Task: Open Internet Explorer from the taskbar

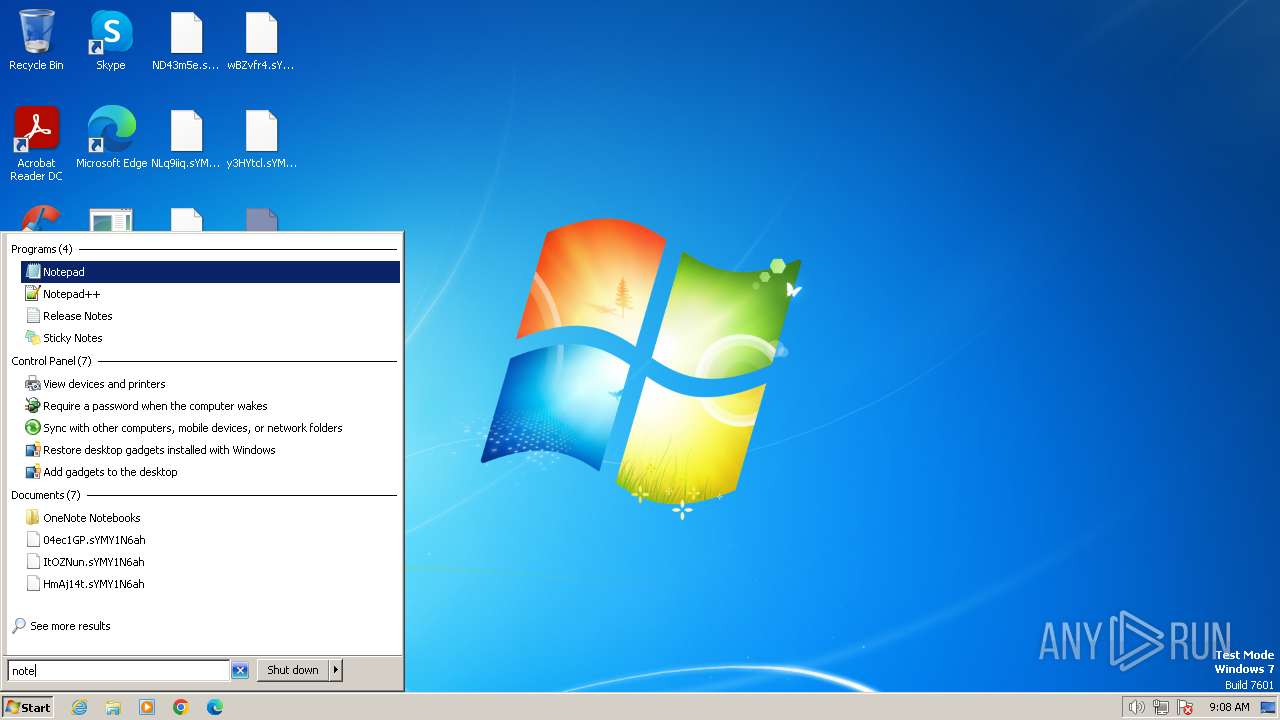Action: (x=80, y=707)
